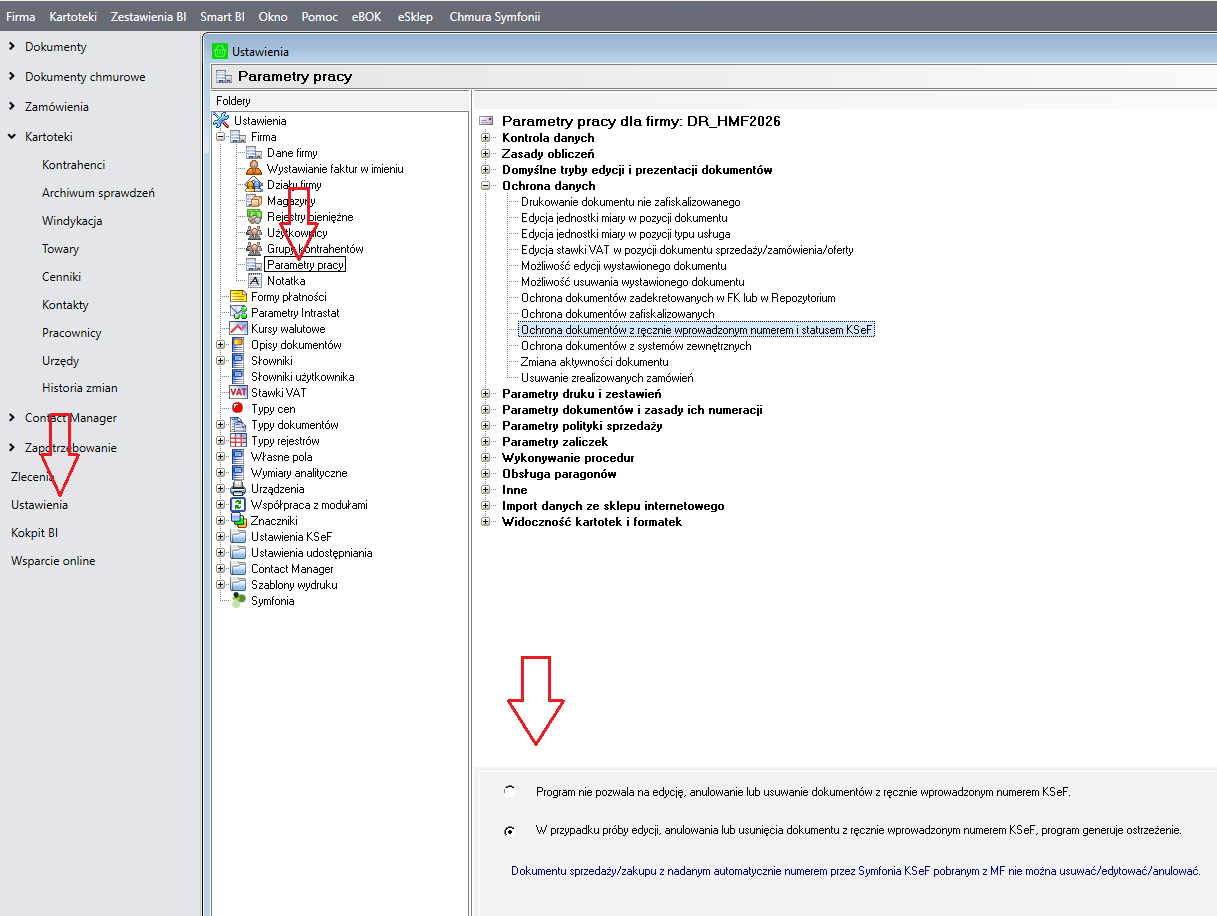The width and height of the screenshot is (1217, 916).
Task: Open the Chmura Symfonii menu
Action: [494, 17]
